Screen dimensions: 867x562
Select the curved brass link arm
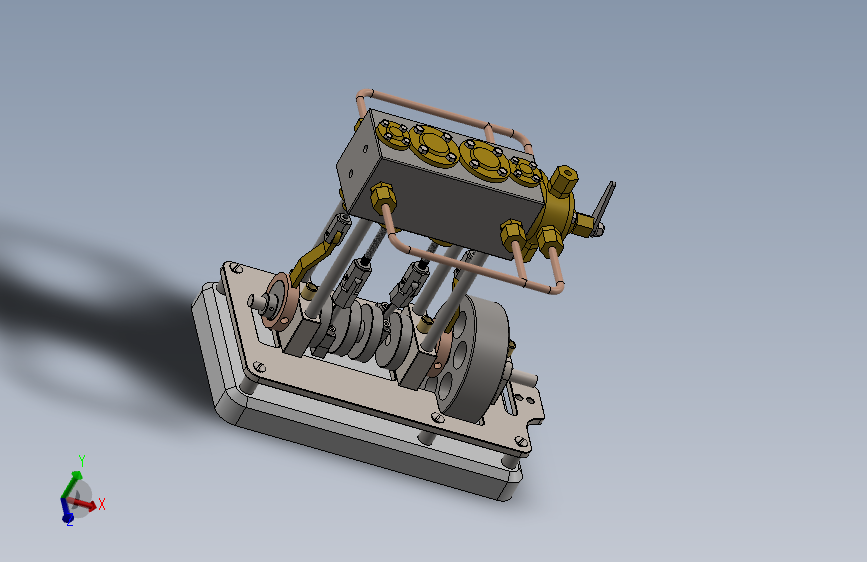311,259
